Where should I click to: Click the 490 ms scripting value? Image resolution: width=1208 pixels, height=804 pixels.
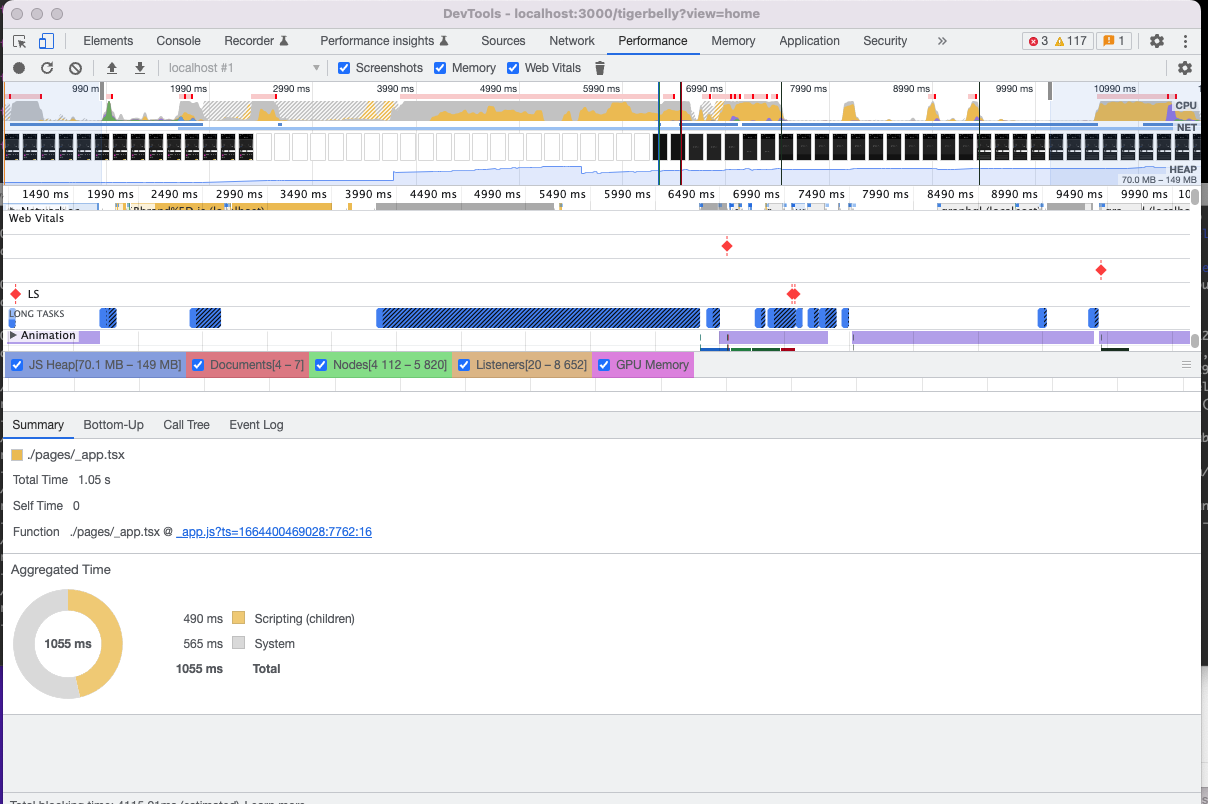point(203,619)
